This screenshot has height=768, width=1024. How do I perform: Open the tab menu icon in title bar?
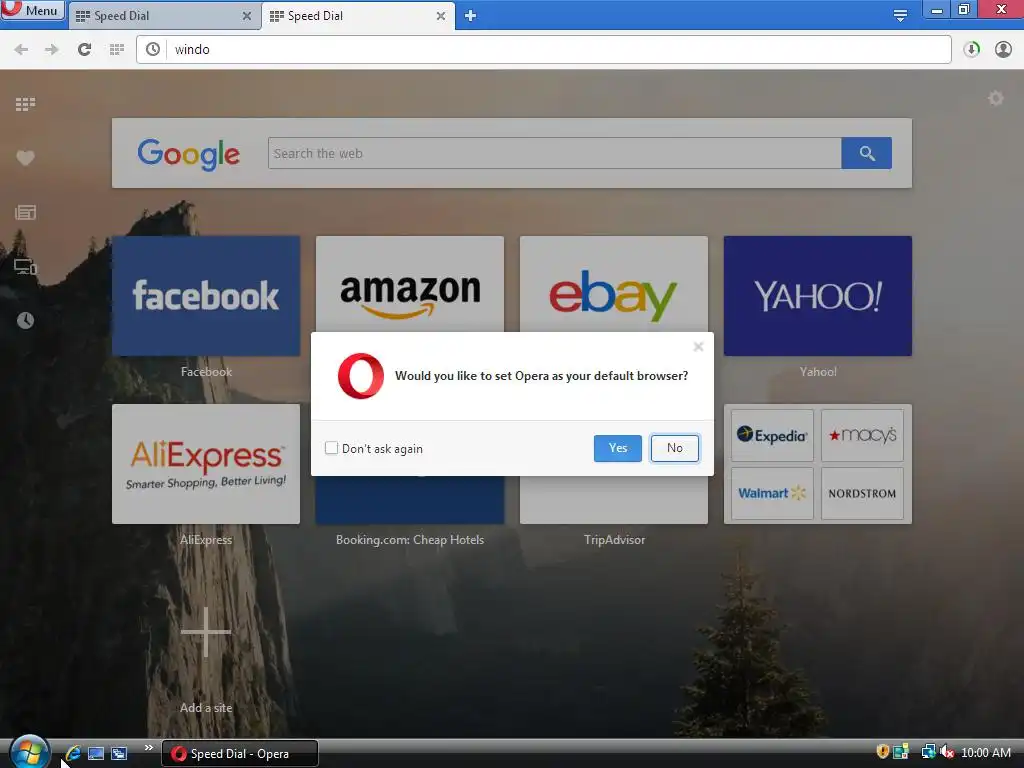(900, 14)
